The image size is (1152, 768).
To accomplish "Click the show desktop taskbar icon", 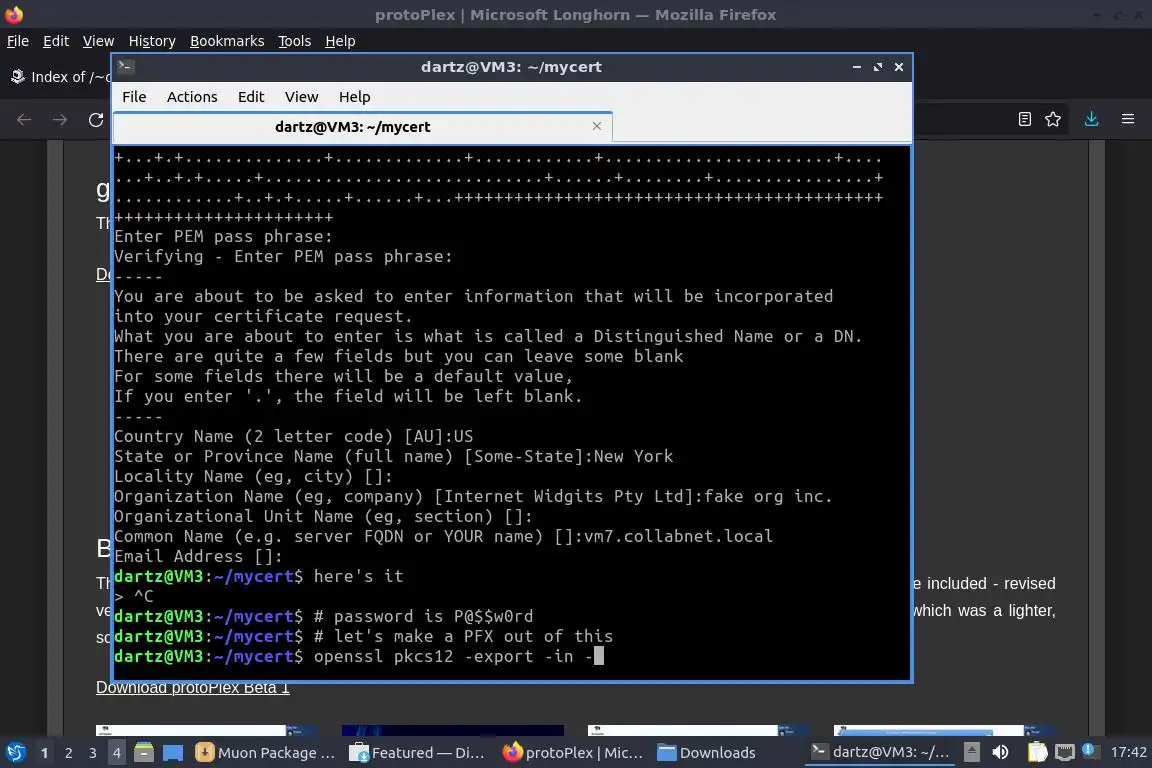I will [173, 753].
